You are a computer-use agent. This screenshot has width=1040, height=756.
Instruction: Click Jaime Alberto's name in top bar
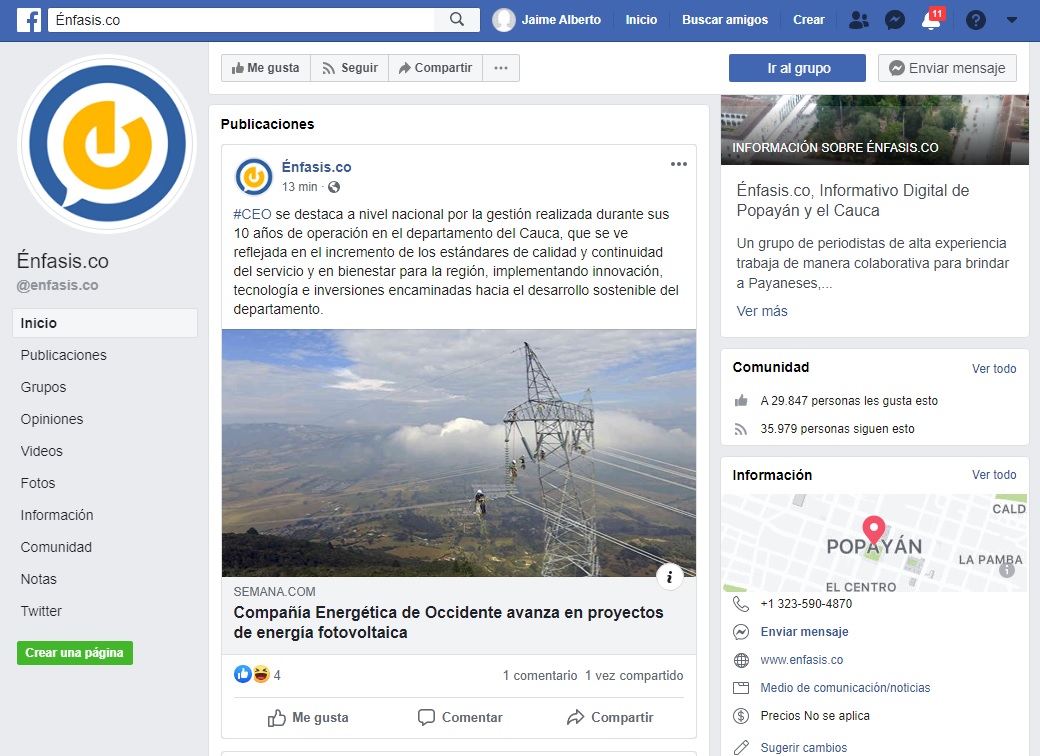pyautogui.click(x=561, y=20)
